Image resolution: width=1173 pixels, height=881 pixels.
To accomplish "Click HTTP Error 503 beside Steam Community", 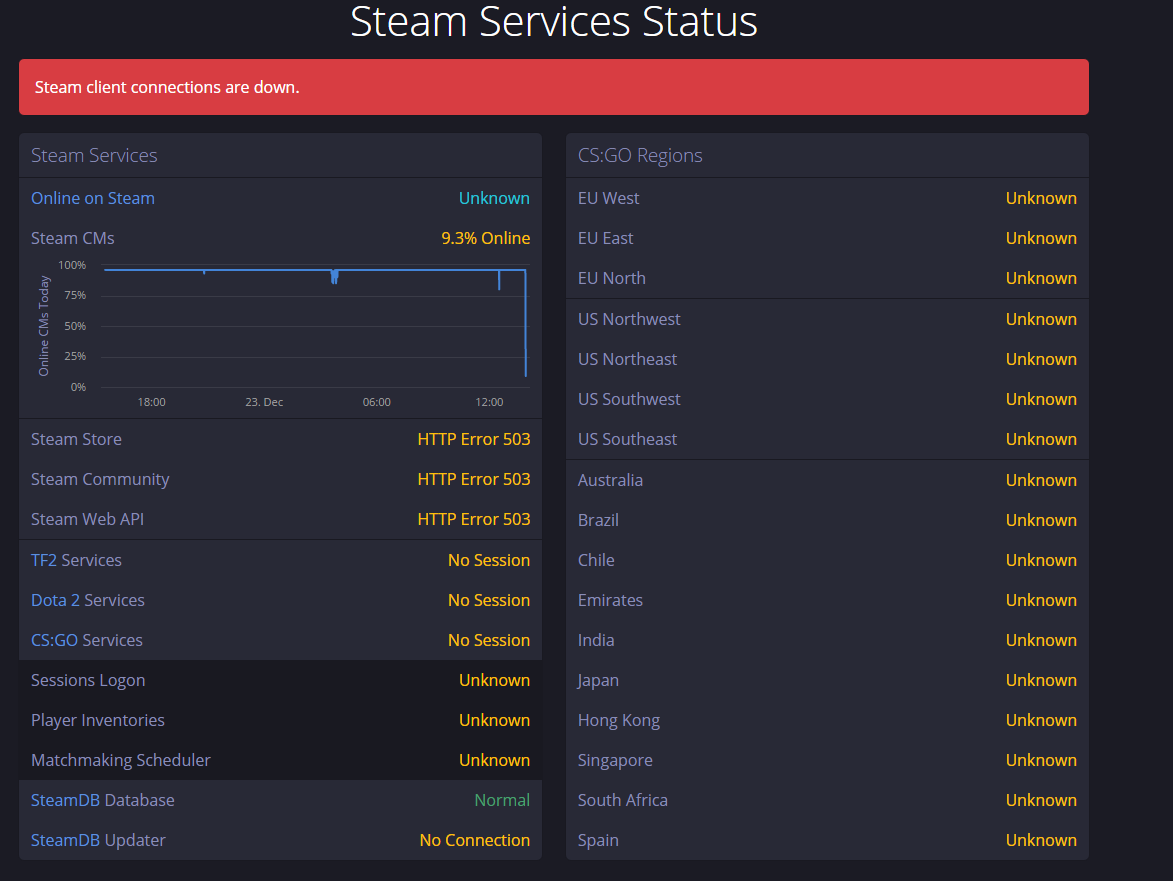I will coord(474,479).
